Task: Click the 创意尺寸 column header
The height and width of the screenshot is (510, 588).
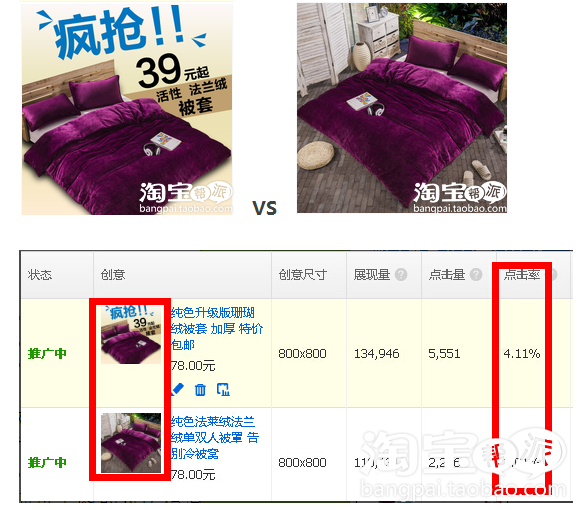Action: [303, 275]
